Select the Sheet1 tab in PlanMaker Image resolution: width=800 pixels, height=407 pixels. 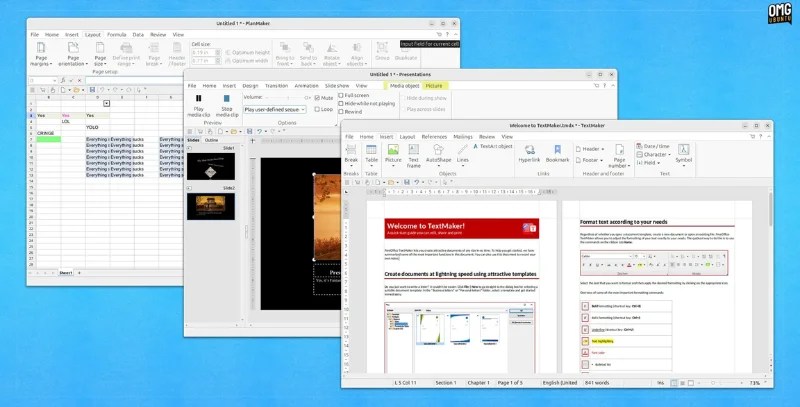coord(66,273)
